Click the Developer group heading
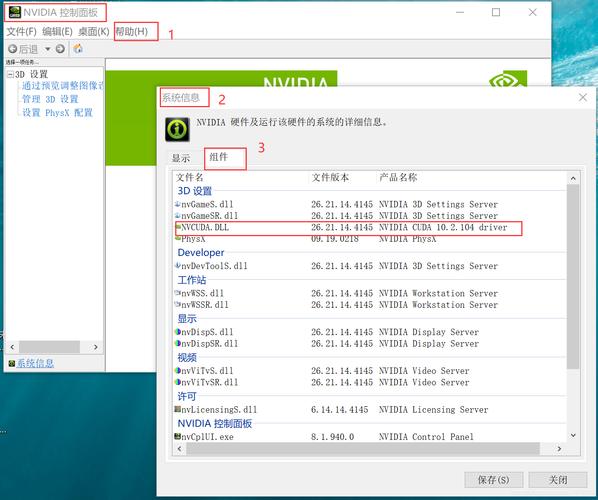The height and width of the screenshot is (500, 598). (201, 252)
